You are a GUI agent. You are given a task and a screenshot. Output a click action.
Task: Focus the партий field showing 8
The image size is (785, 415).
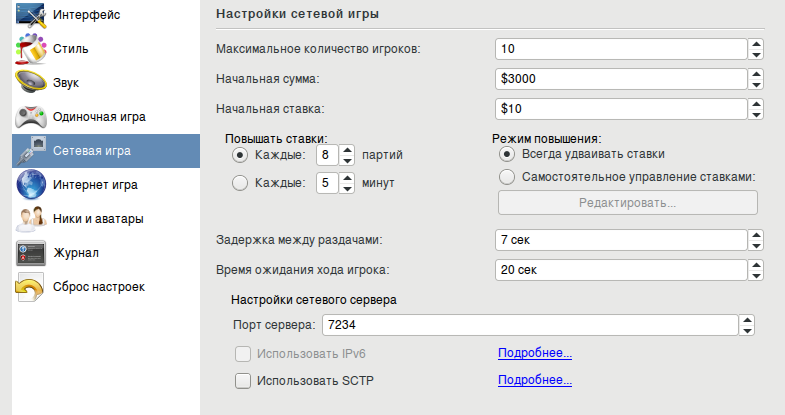click(327, 155)
